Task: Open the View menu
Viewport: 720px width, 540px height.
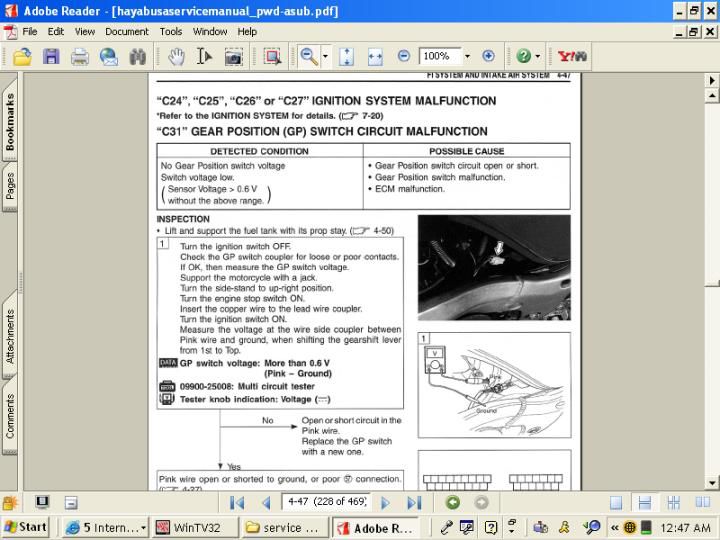Action: click(x=84, y=32)
